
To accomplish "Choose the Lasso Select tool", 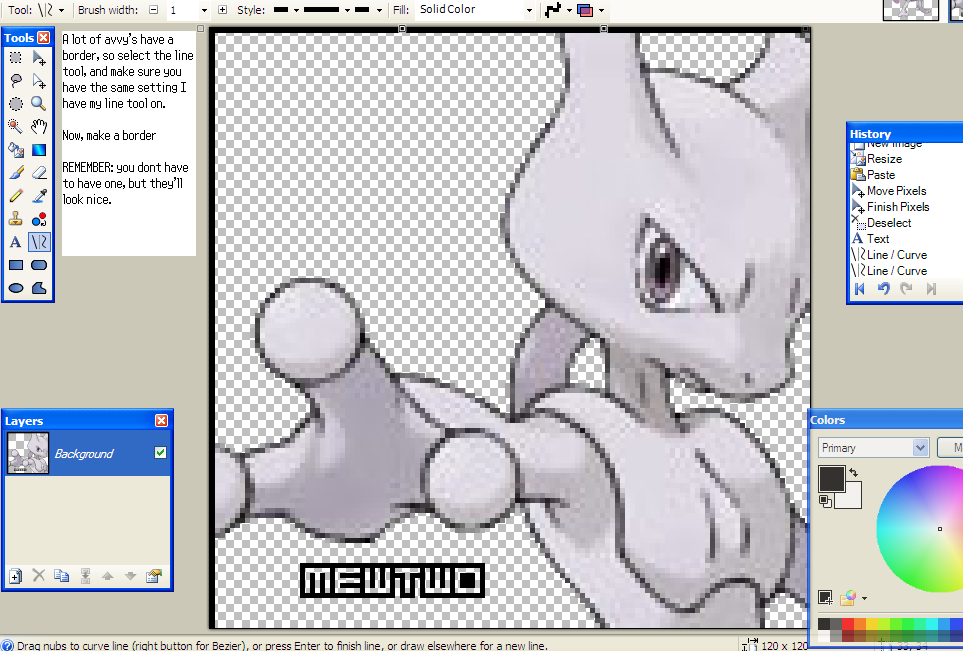I will click(15, 80).
